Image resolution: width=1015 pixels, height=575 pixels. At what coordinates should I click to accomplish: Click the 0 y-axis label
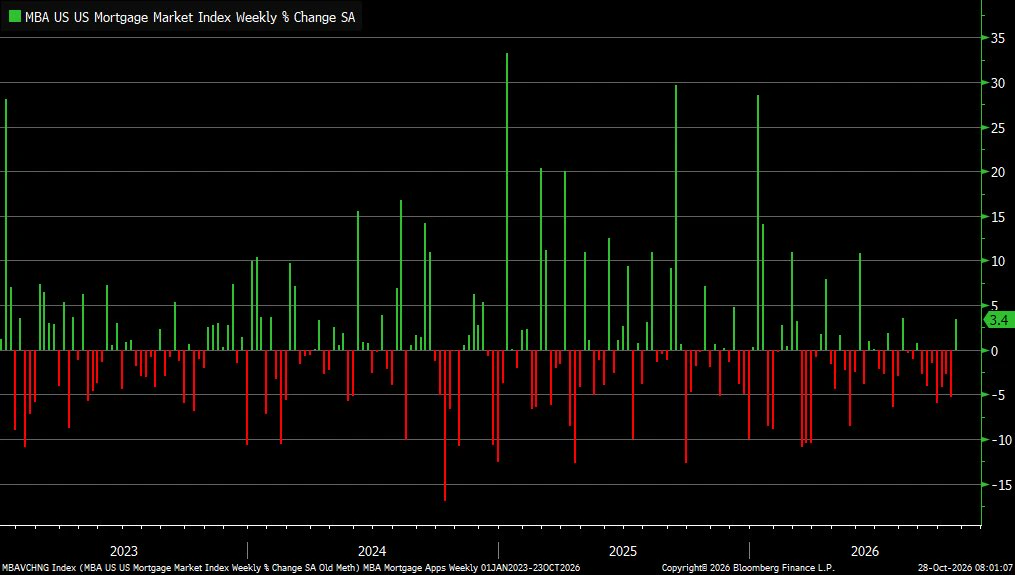995,351
